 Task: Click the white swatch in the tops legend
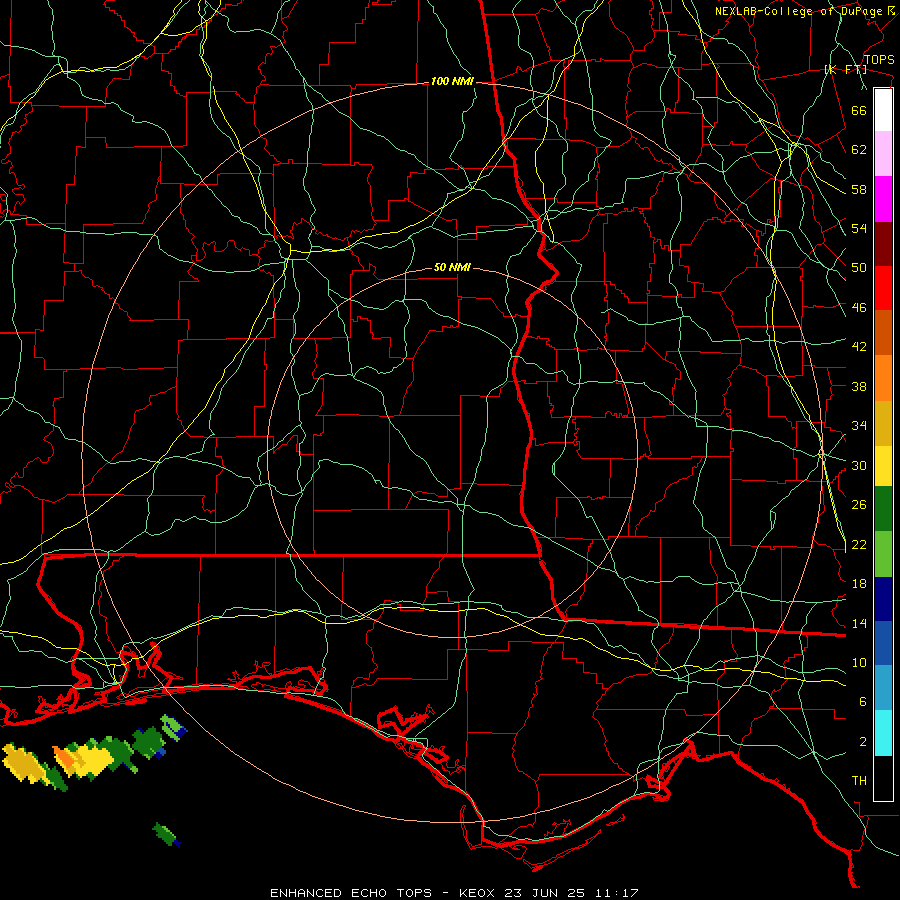883,110
